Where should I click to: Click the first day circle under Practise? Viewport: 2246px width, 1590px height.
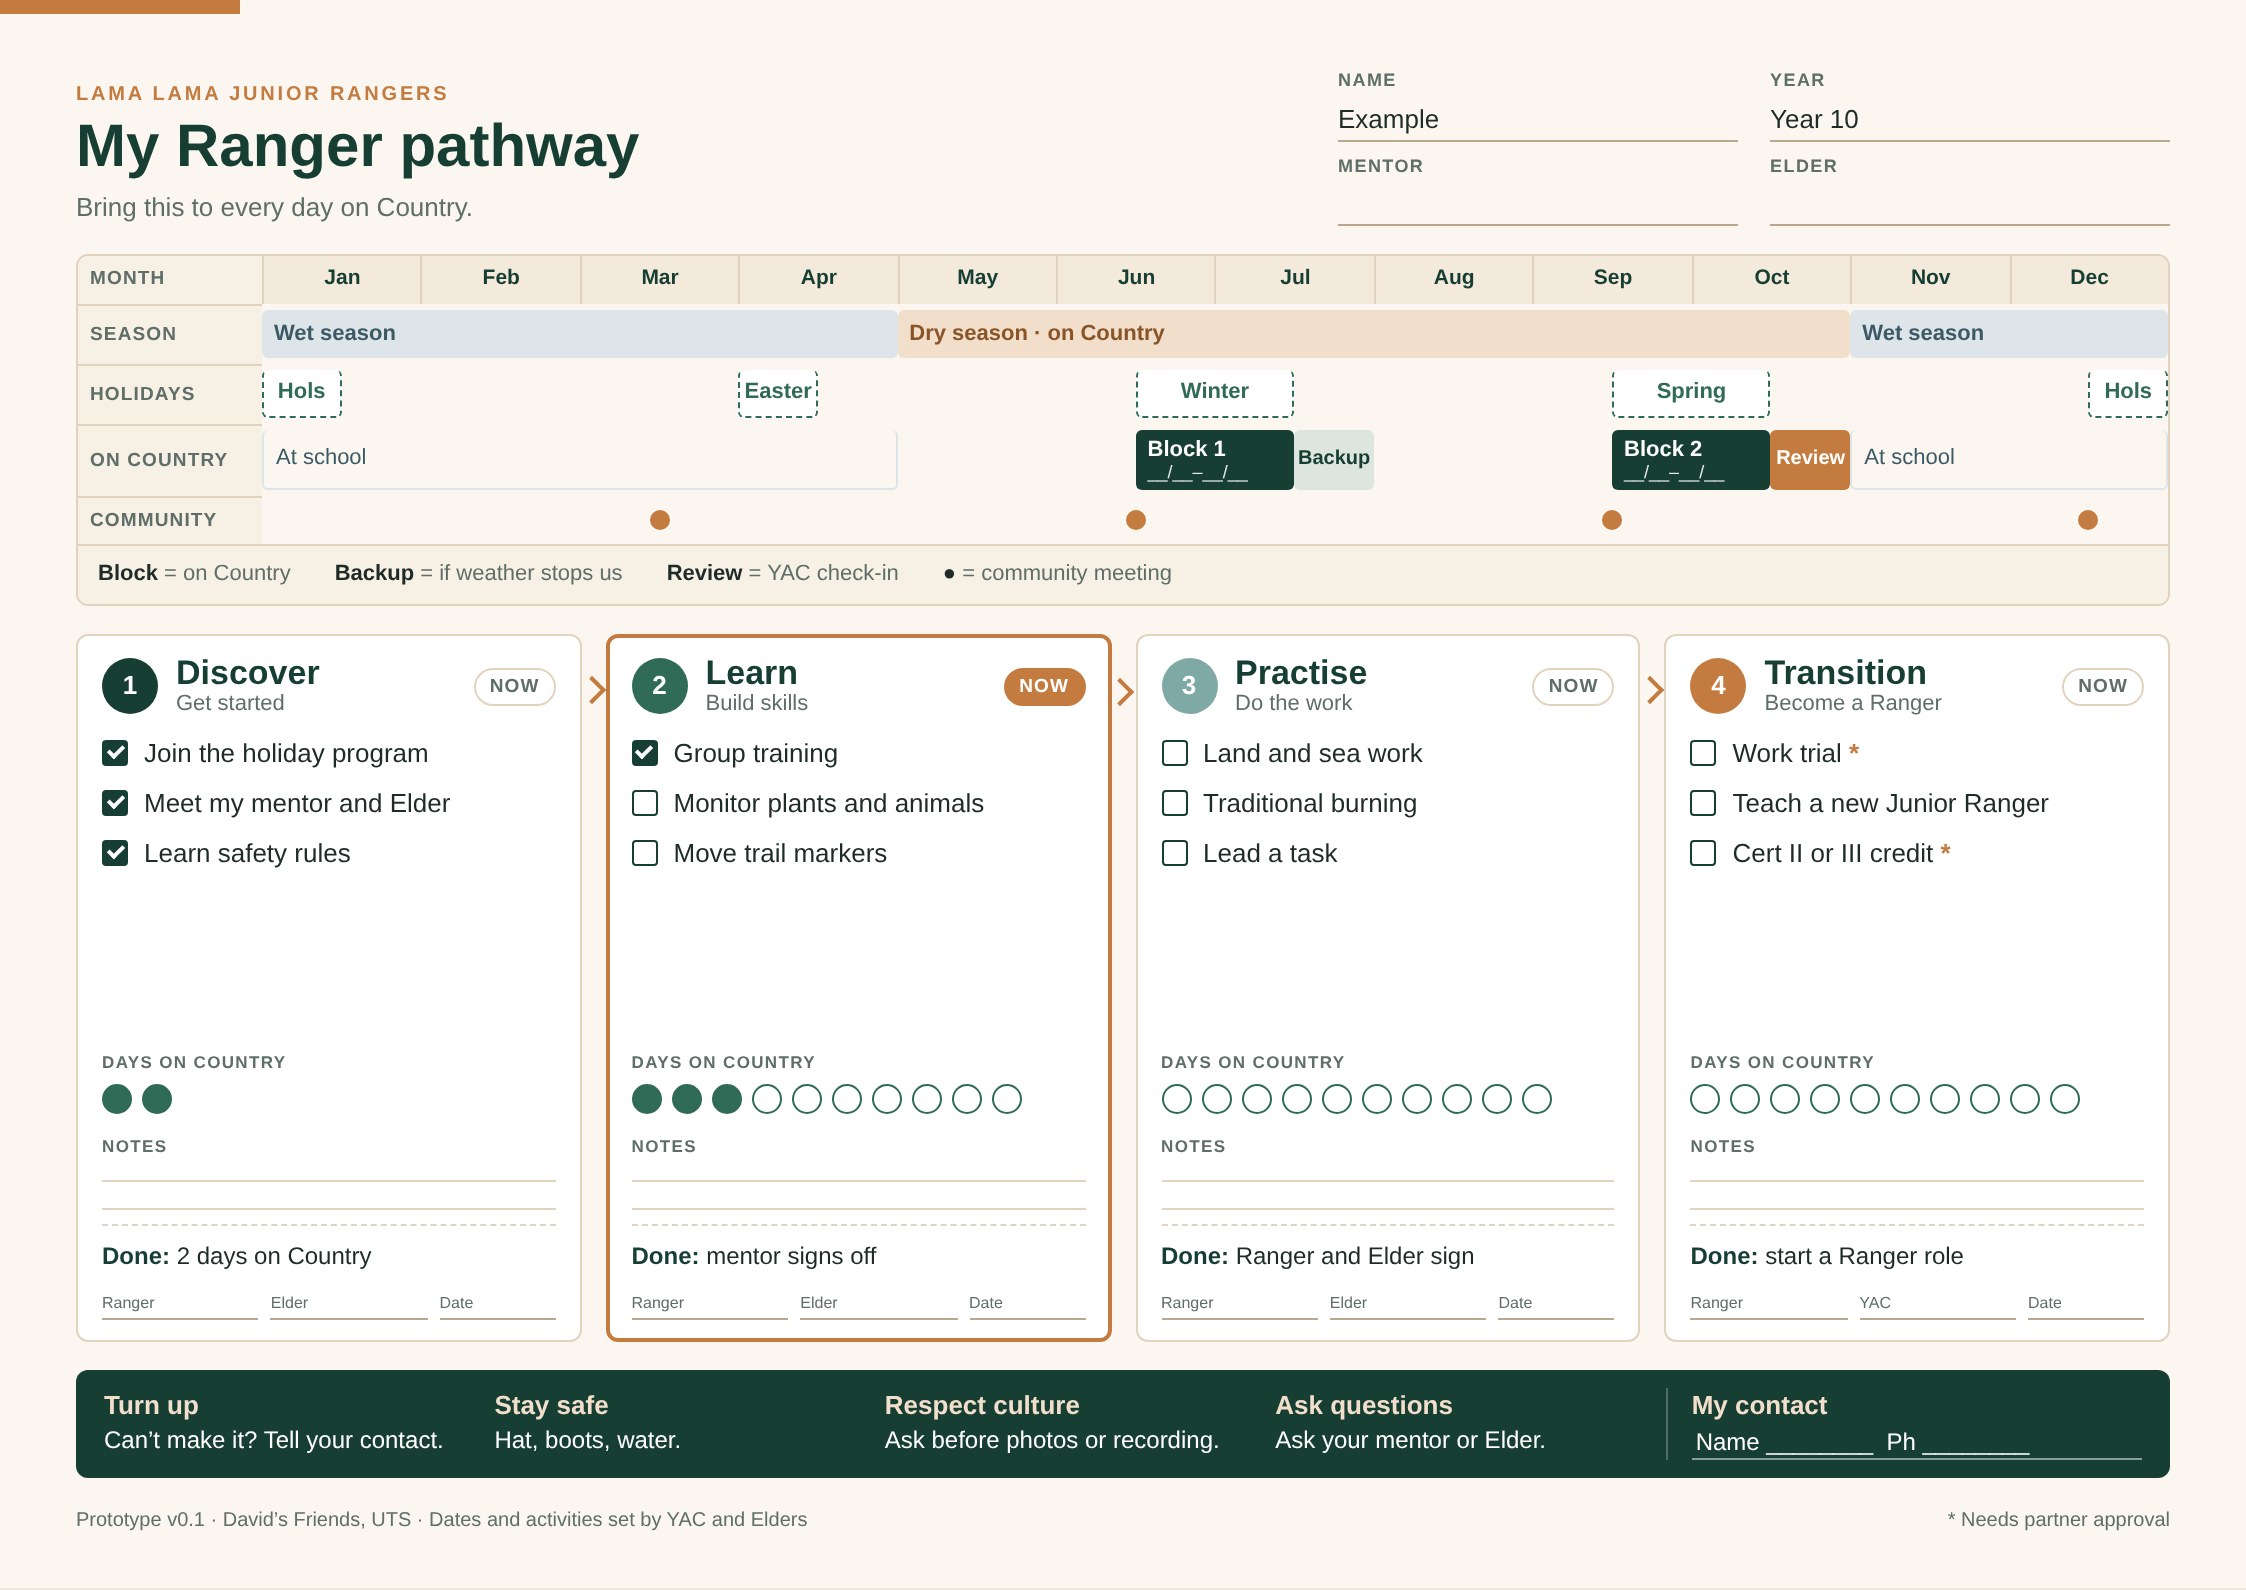[1177, 1099]
